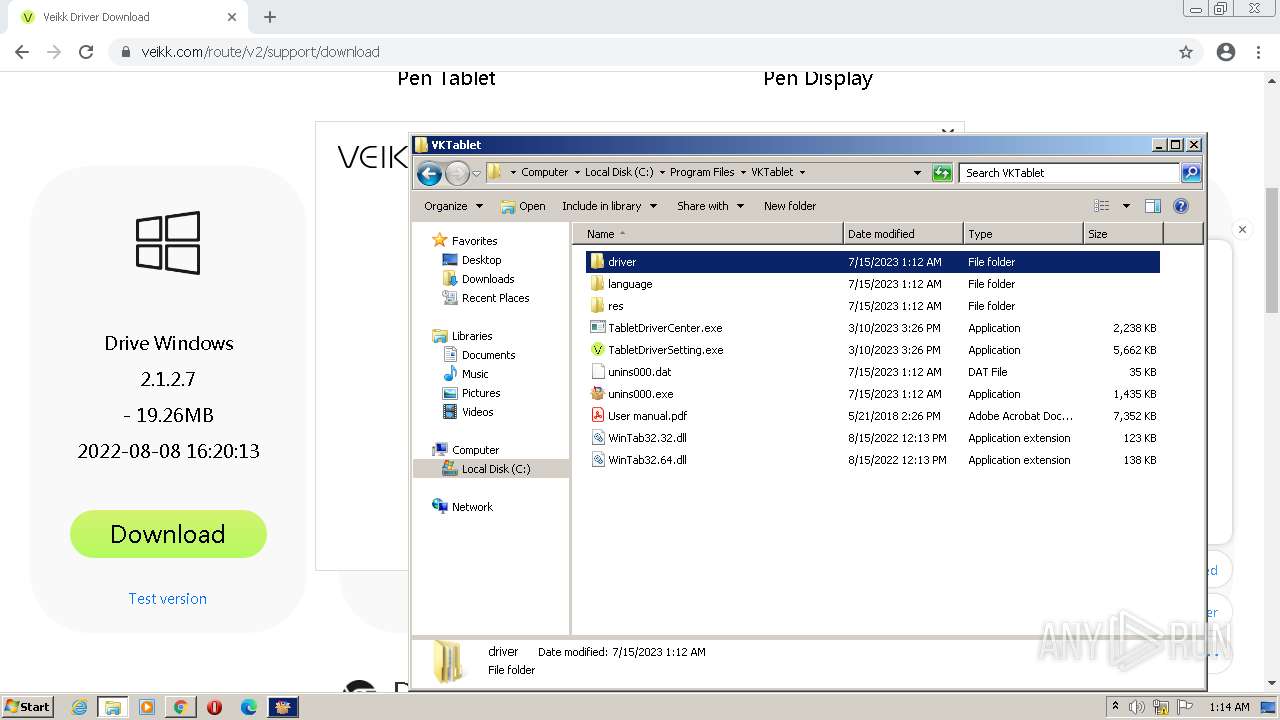Click the browser Back arrow
This screenshot has width=1280, height=720.
point(22,52)
